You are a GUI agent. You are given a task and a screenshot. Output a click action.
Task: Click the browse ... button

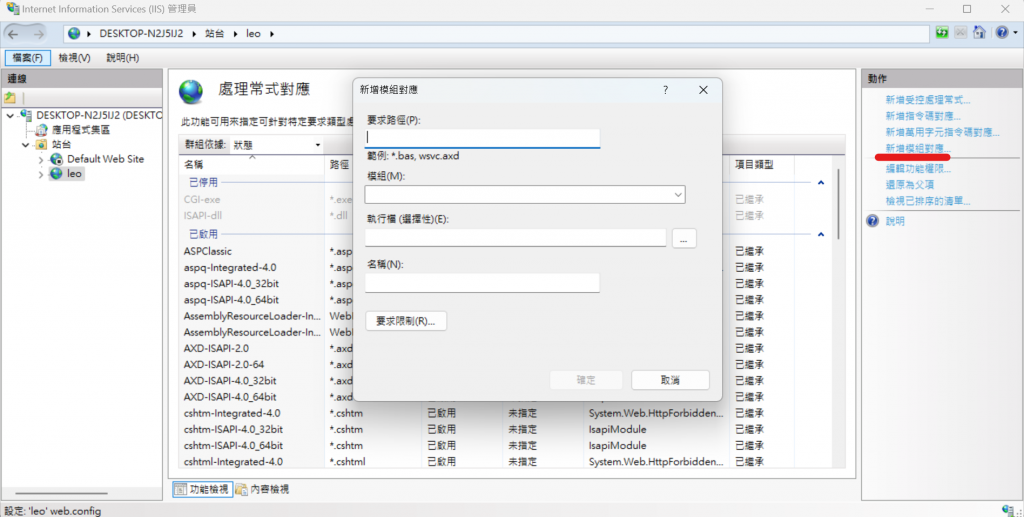click(684, 238)
